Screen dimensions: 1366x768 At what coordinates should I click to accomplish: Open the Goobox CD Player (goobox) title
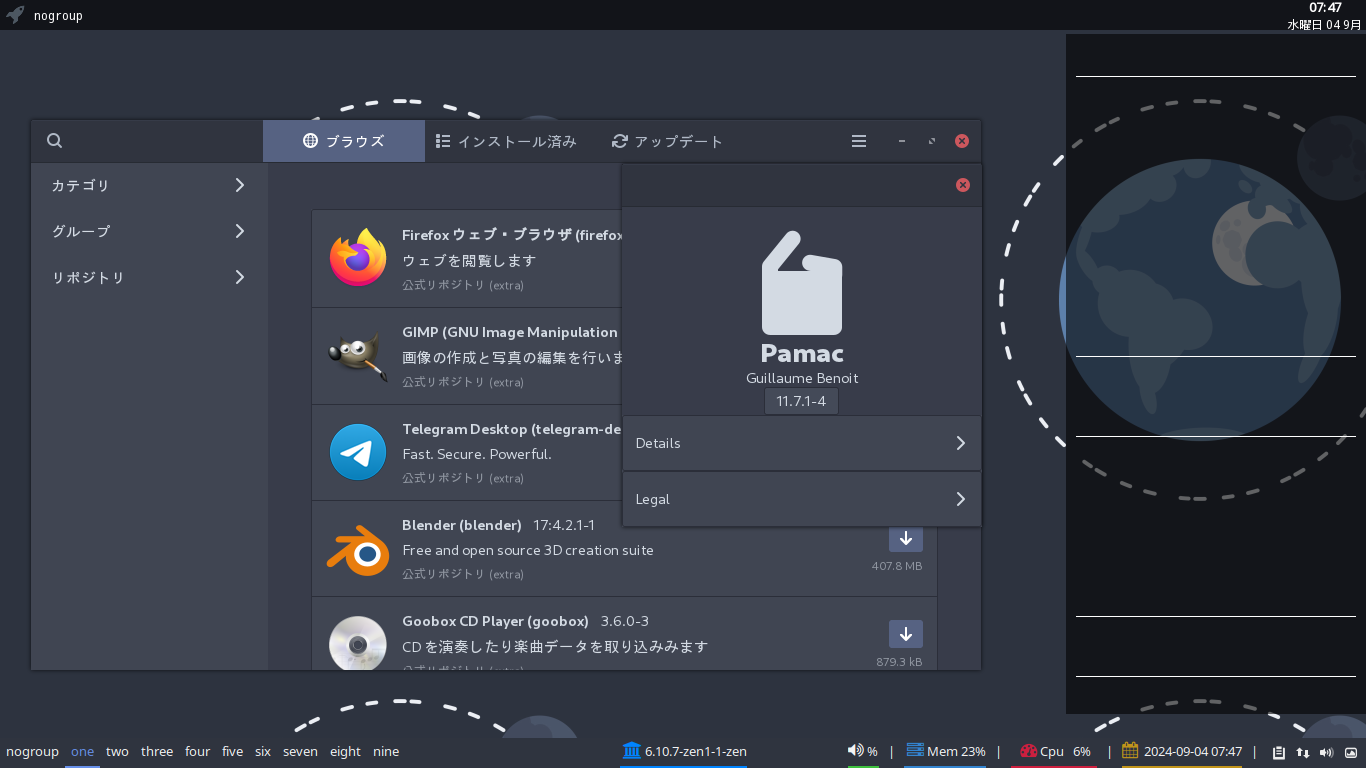[496, 621]
